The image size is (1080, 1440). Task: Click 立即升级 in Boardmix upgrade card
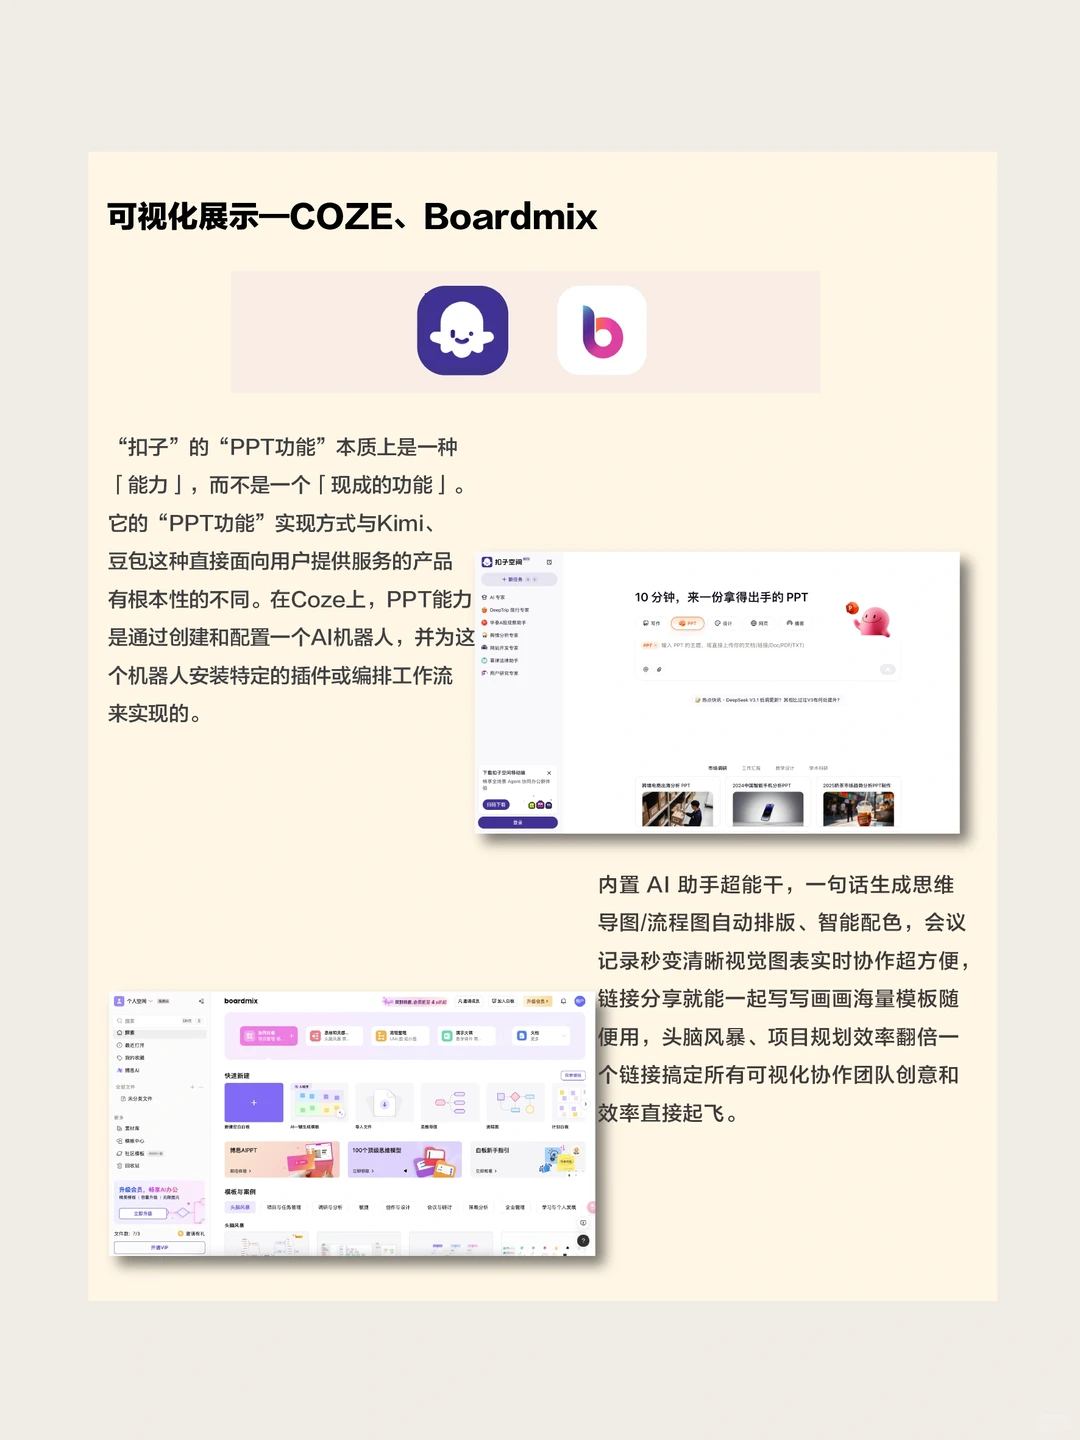(x=143, y=1213)
